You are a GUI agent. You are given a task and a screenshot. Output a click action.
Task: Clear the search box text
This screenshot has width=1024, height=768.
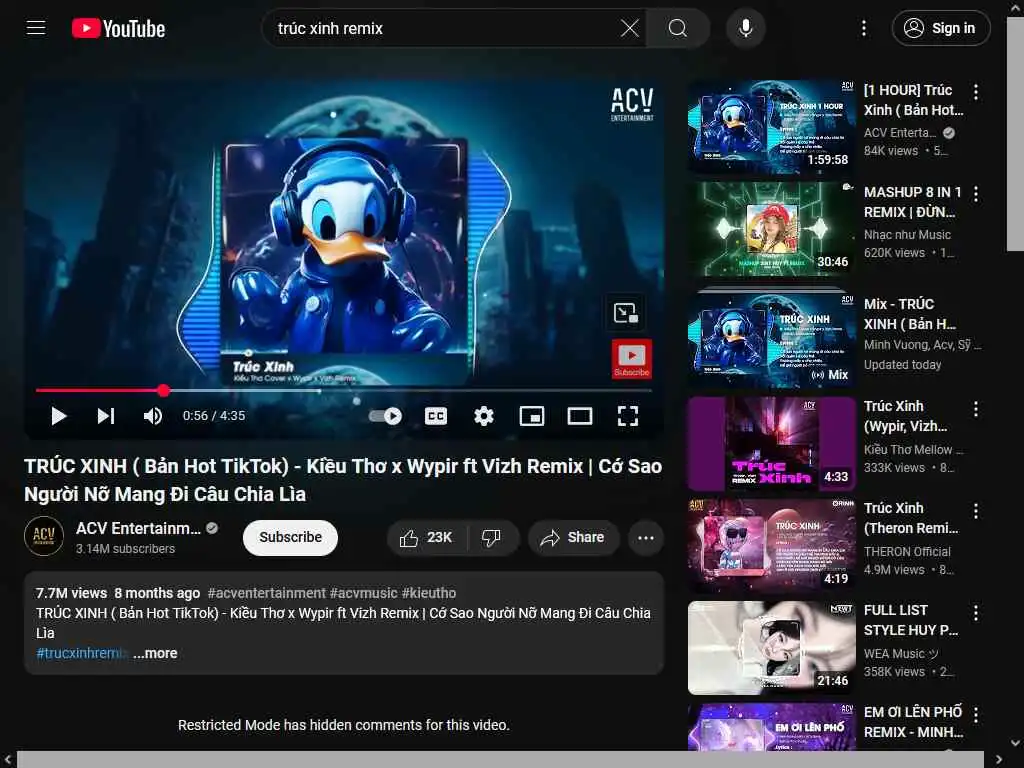[629, 28]
